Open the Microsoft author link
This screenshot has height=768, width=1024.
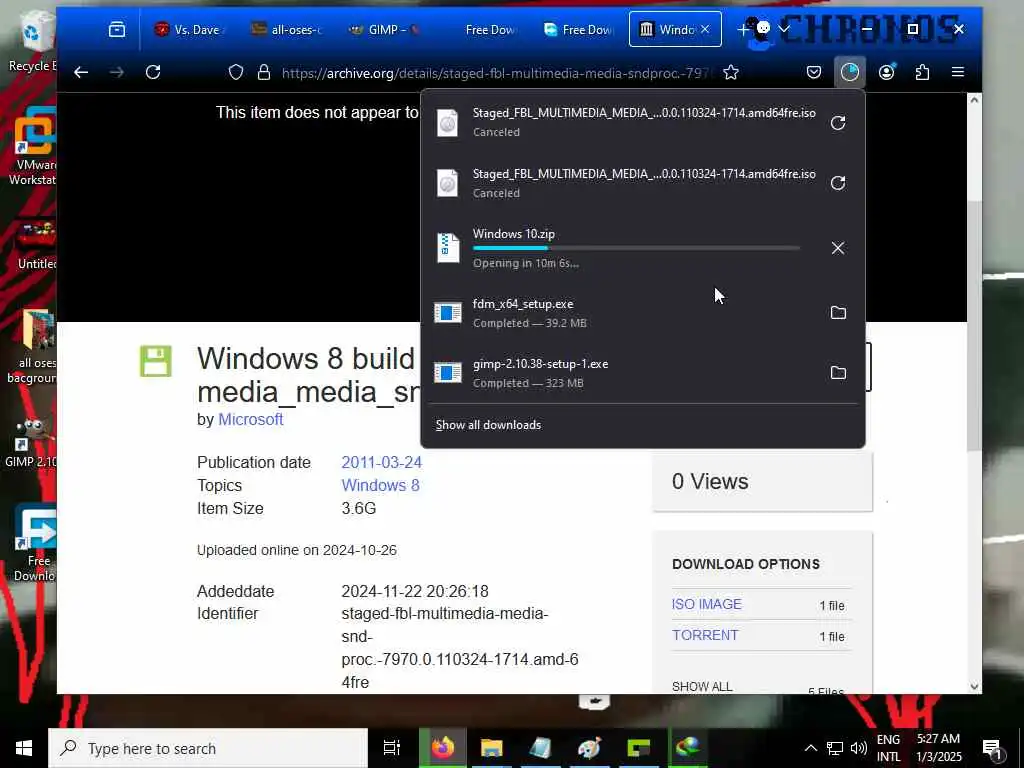[251, 419]
